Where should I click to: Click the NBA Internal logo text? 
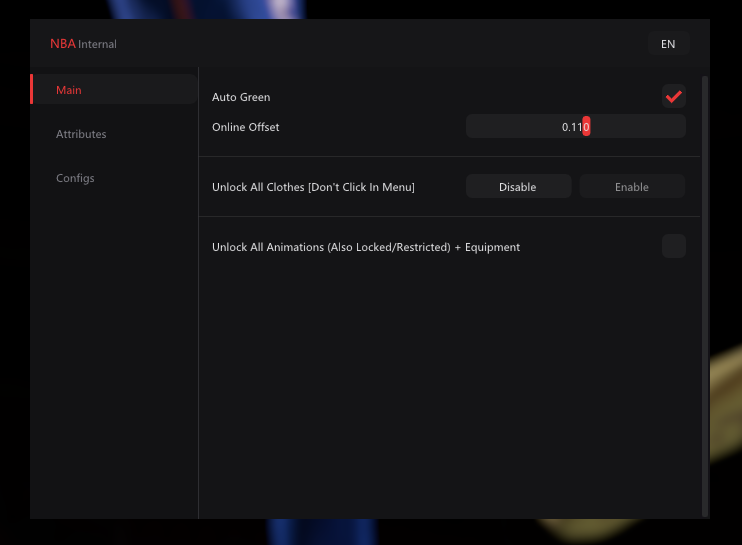83,44
